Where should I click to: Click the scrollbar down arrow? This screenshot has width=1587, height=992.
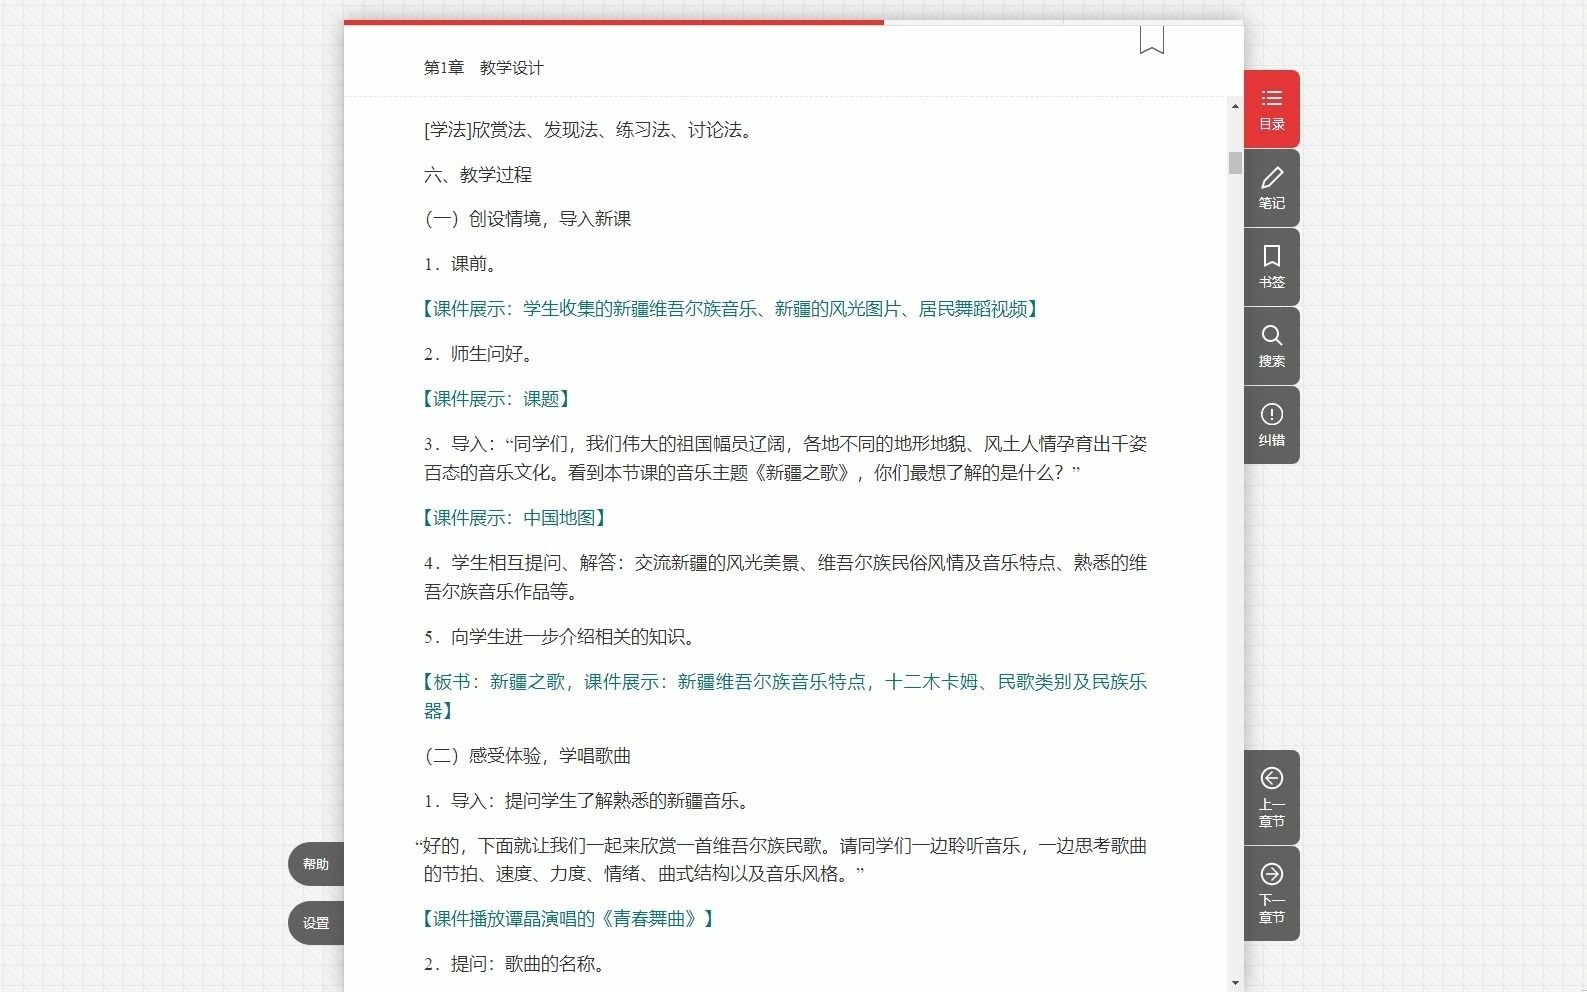(1235, 983)
